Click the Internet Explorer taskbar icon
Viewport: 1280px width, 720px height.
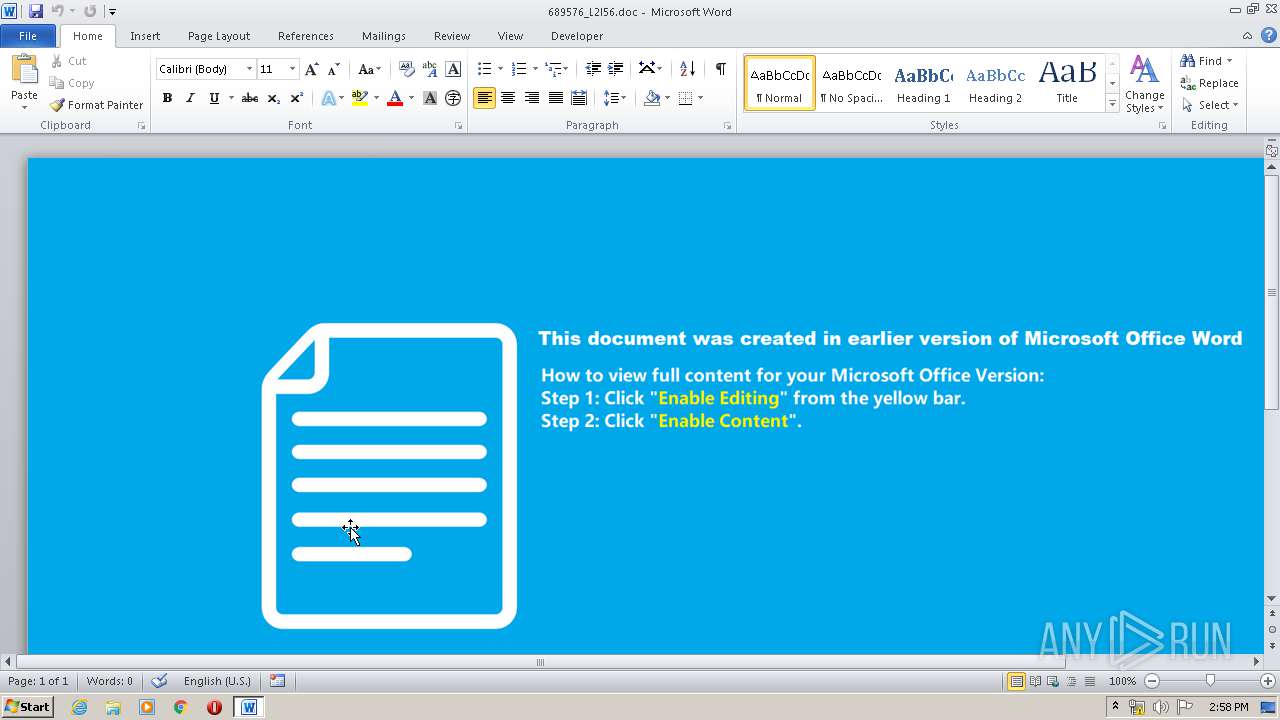tap(80, 707)
